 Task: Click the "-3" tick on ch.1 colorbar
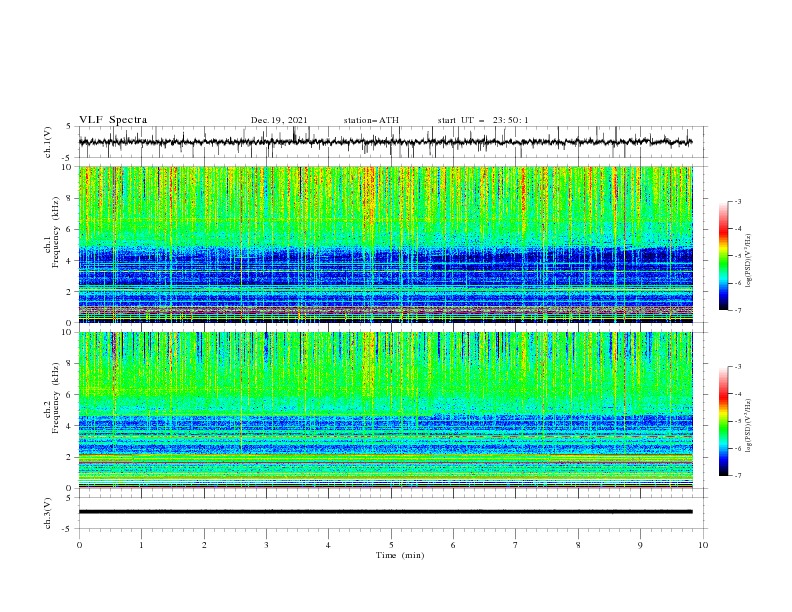[x=737, y=201]
